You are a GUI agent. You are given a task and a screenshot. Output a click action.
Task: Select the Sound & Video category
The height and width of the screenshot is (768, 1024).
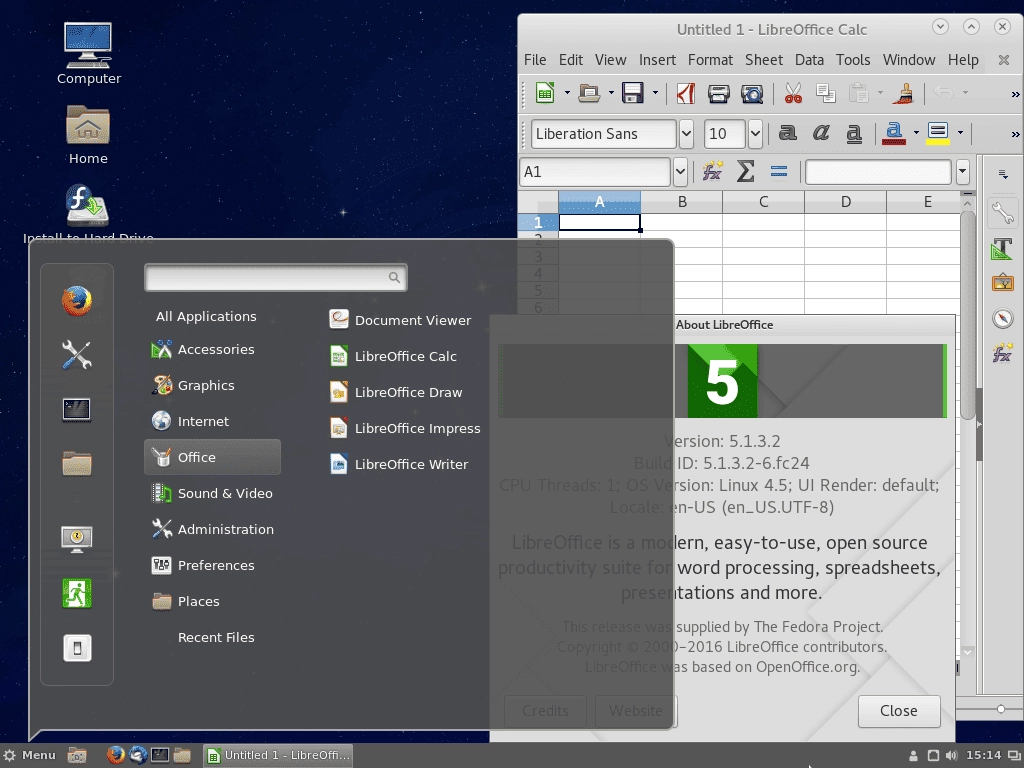[212, 493]
